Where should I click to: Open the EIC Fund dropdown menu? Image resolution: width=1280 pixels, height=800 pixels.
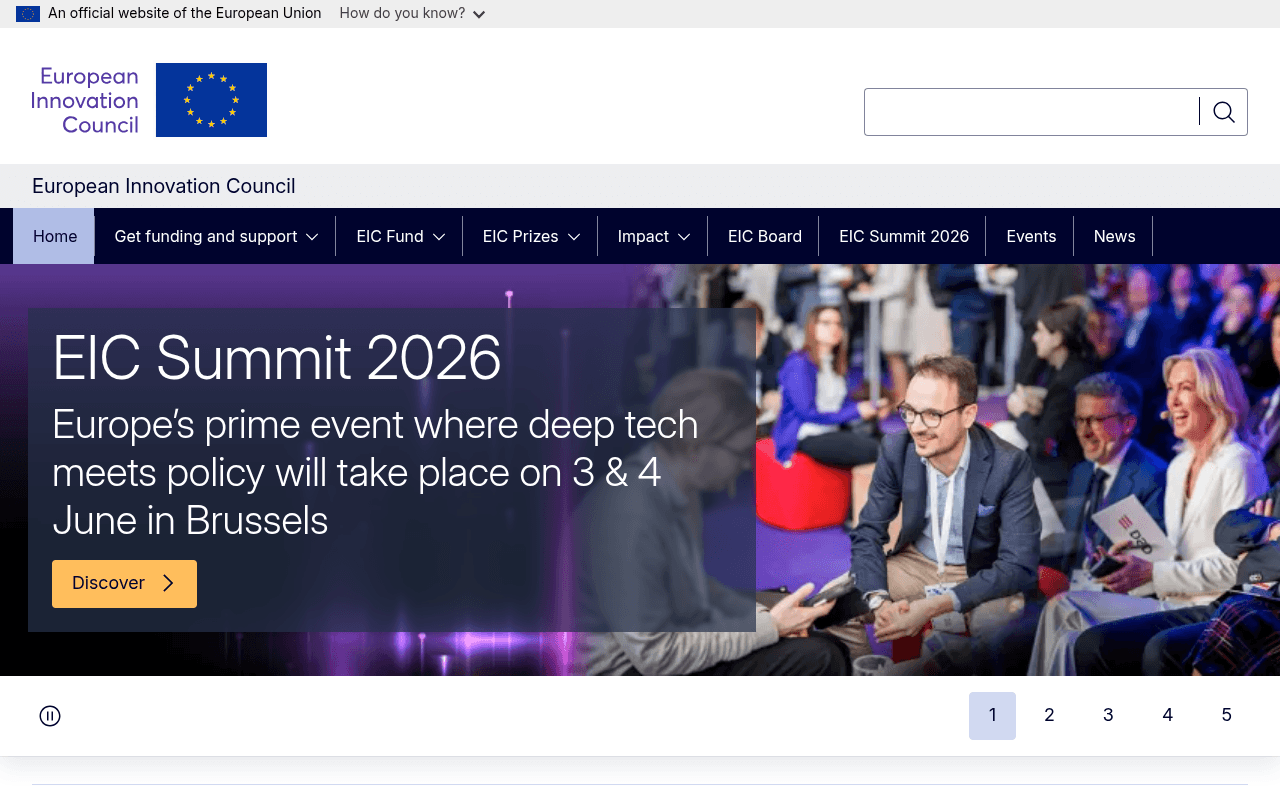pos(400,236)
